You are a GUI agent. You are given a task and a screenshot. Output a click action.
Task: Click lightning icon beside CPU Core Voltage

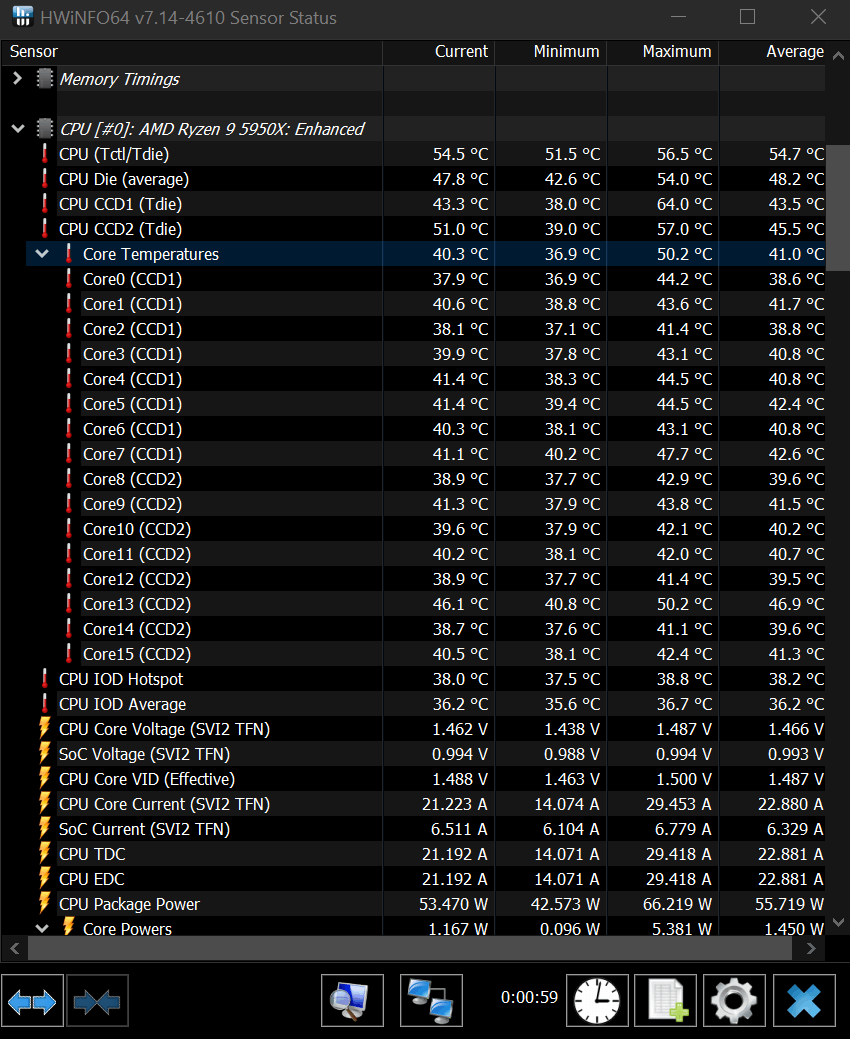pyautogui.click(x=44, y=728)
